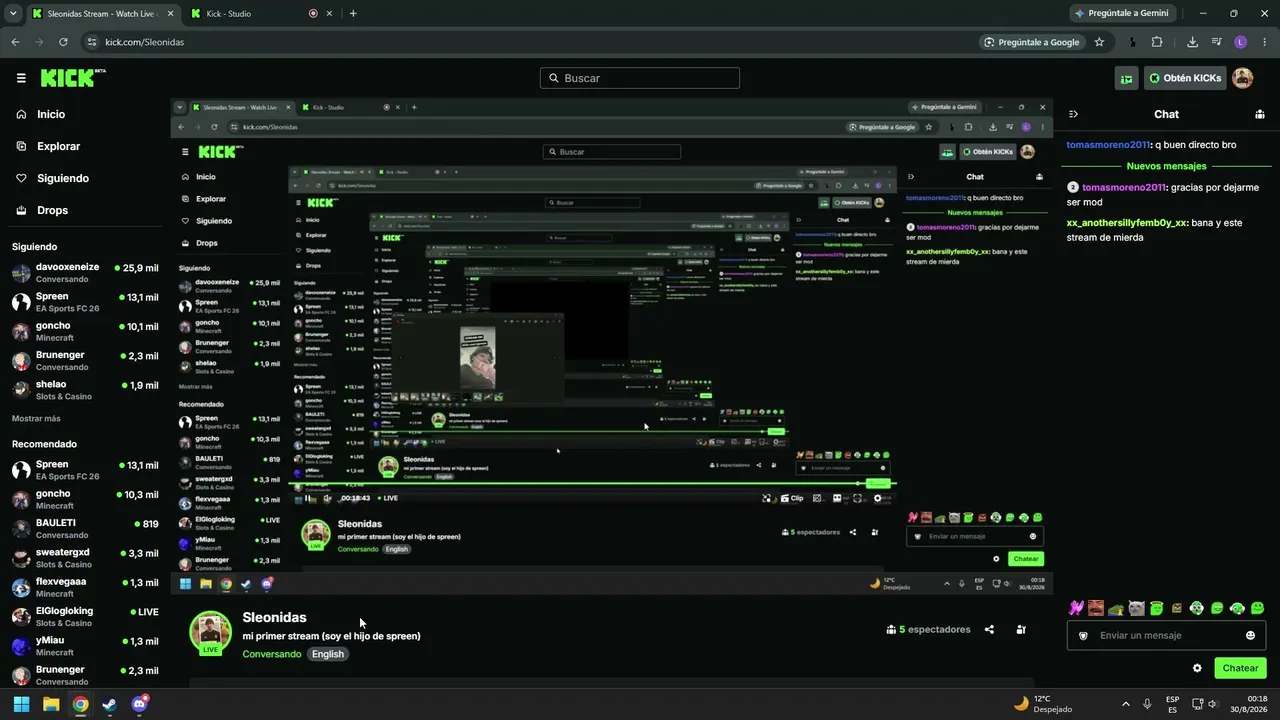This screenshot has width=1280, height=720.
Task: Go back in the browser
Action: coord(15,42)
